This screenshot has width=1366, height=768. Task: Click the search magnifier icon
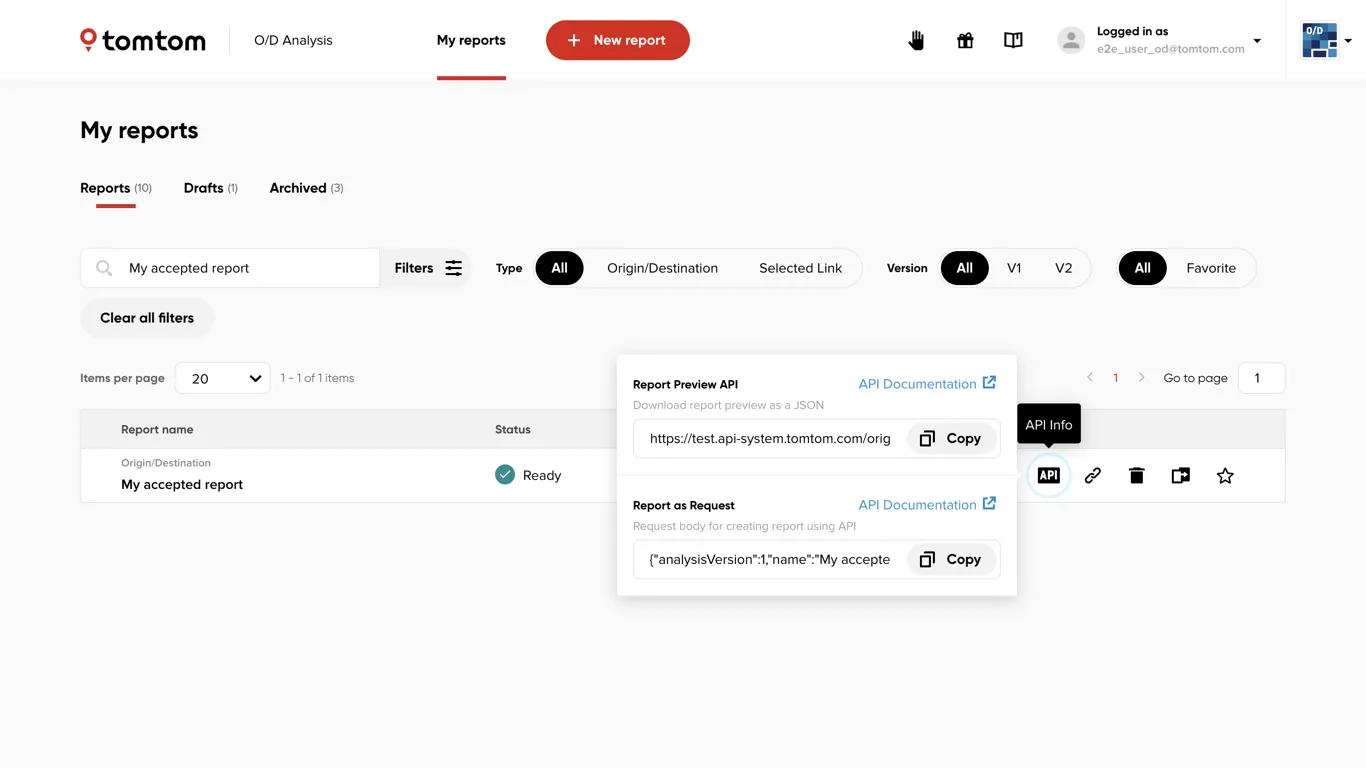click(104, 268)
